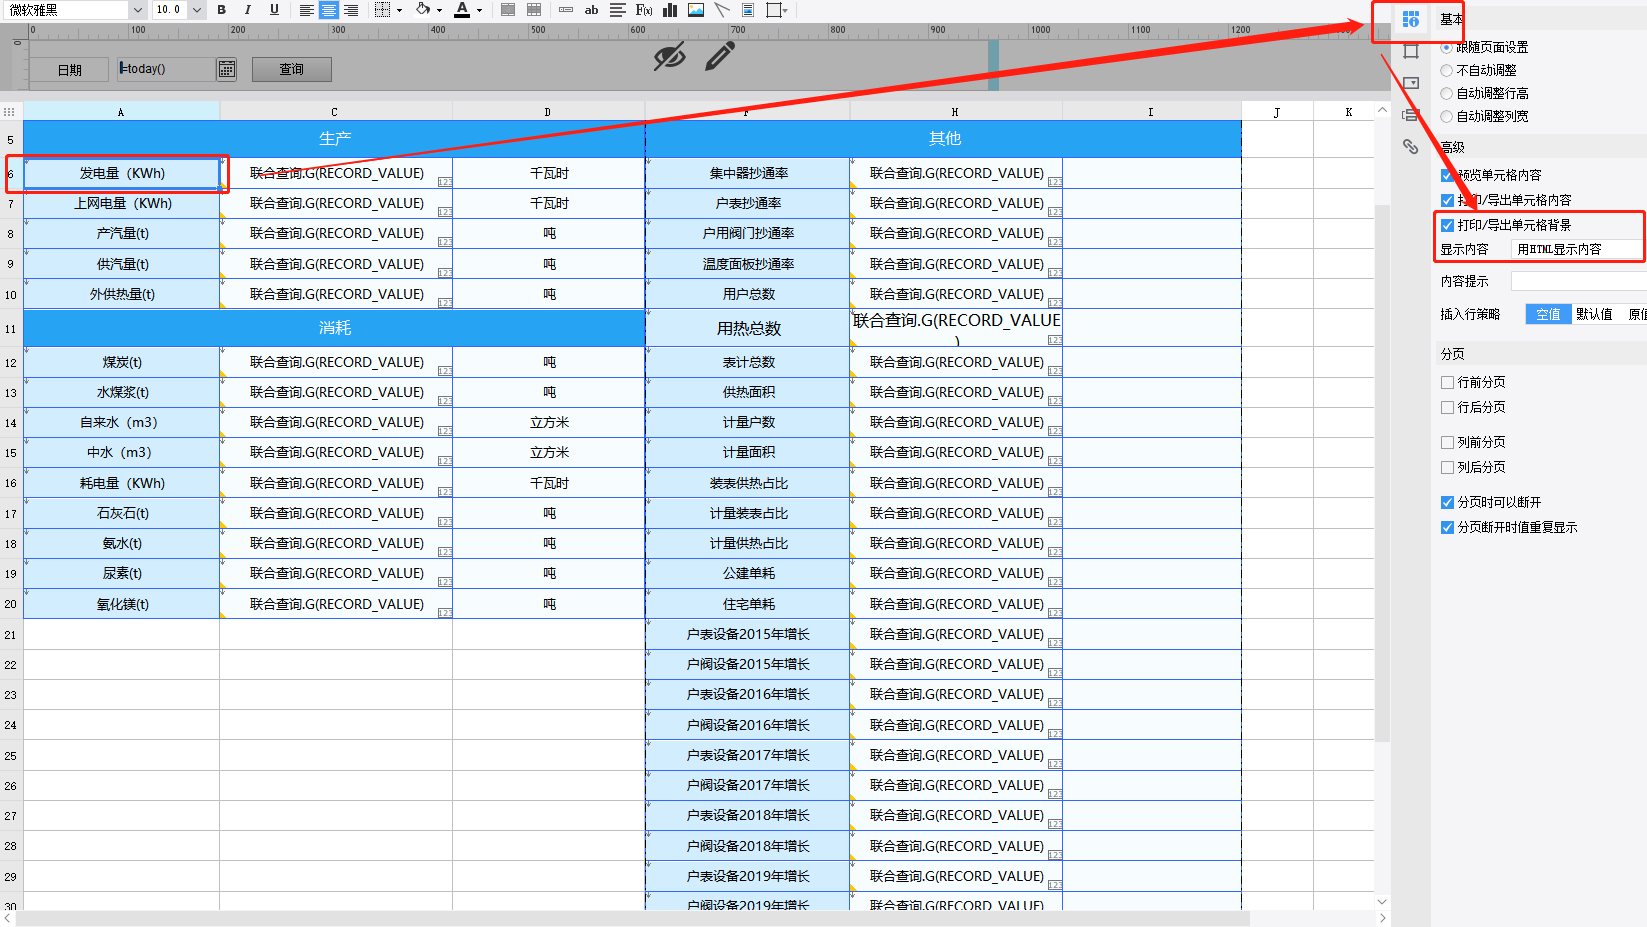Click the floating element icon
Viewport: 1647px width, 927px height.
coord(773,10)
